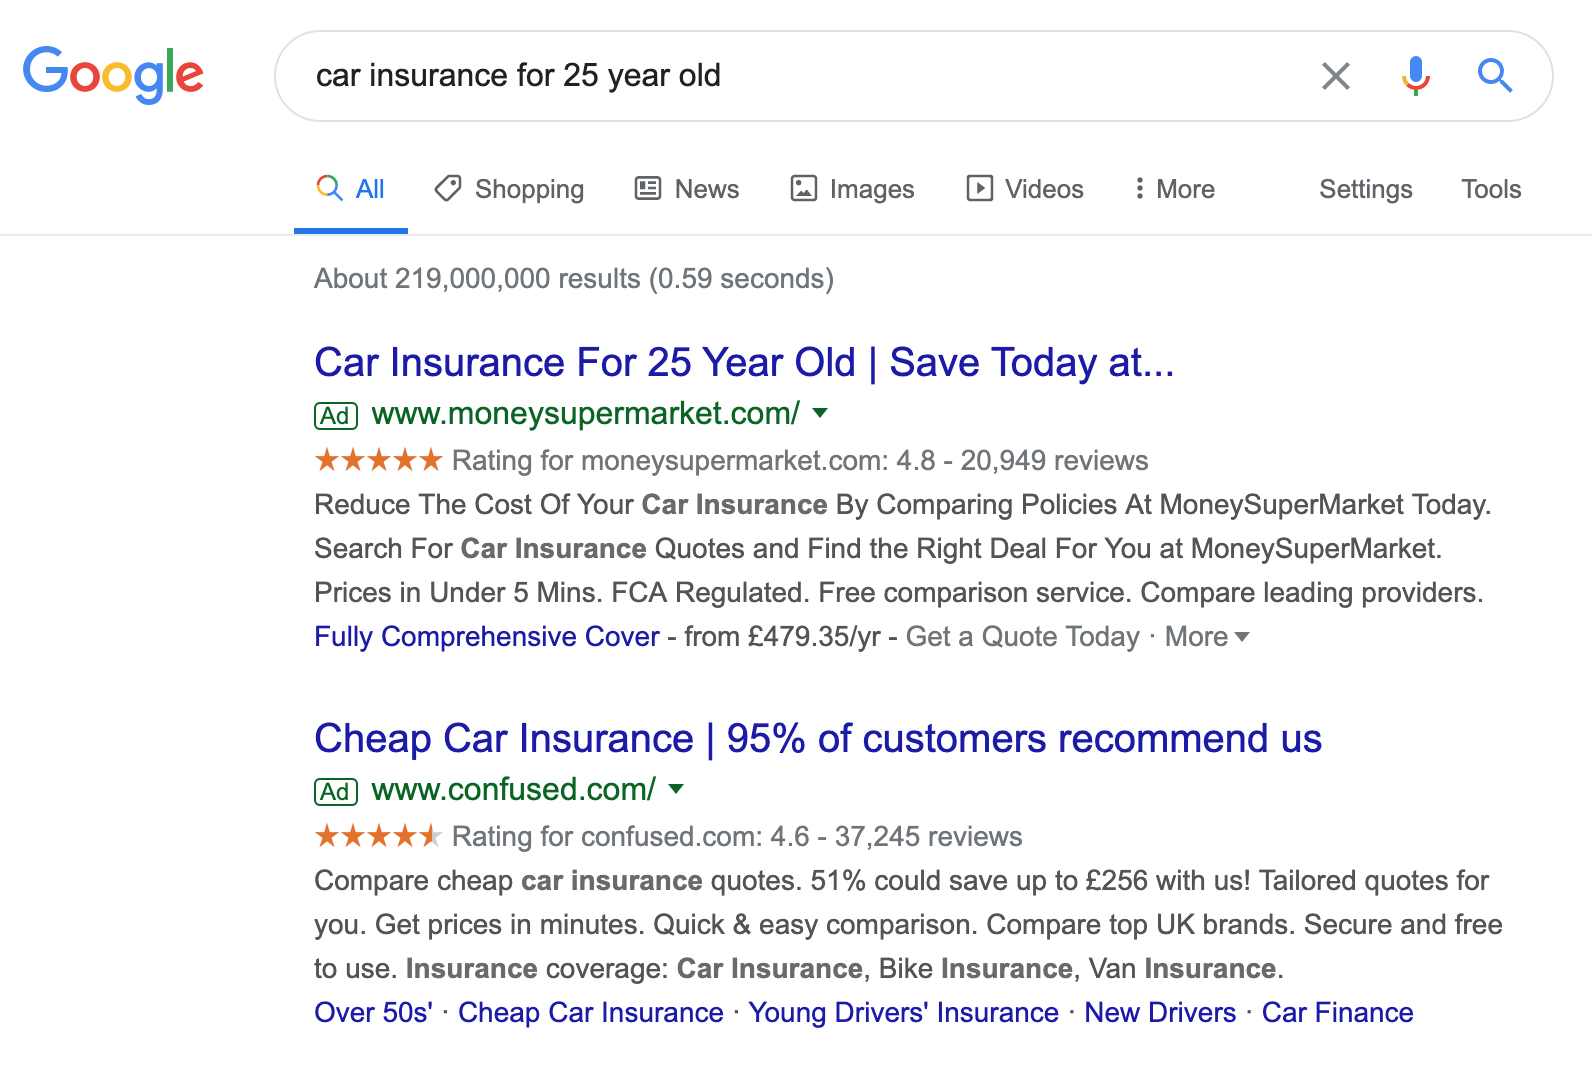This screenshot has height=1072, width=1592.
Task: Switch to the News tab
Action: pyautogui.click(x=687, y=189)
